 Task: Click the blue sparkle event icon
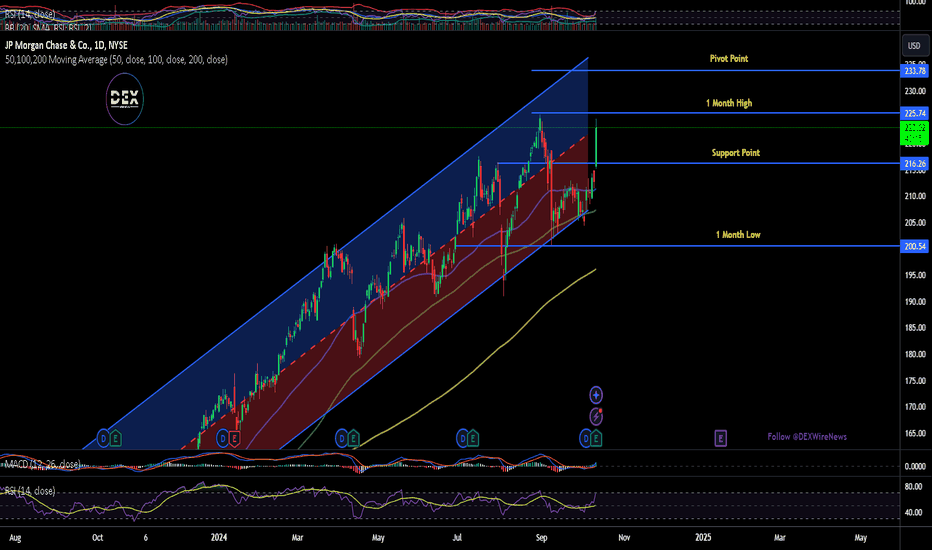[x=596, y=395]
